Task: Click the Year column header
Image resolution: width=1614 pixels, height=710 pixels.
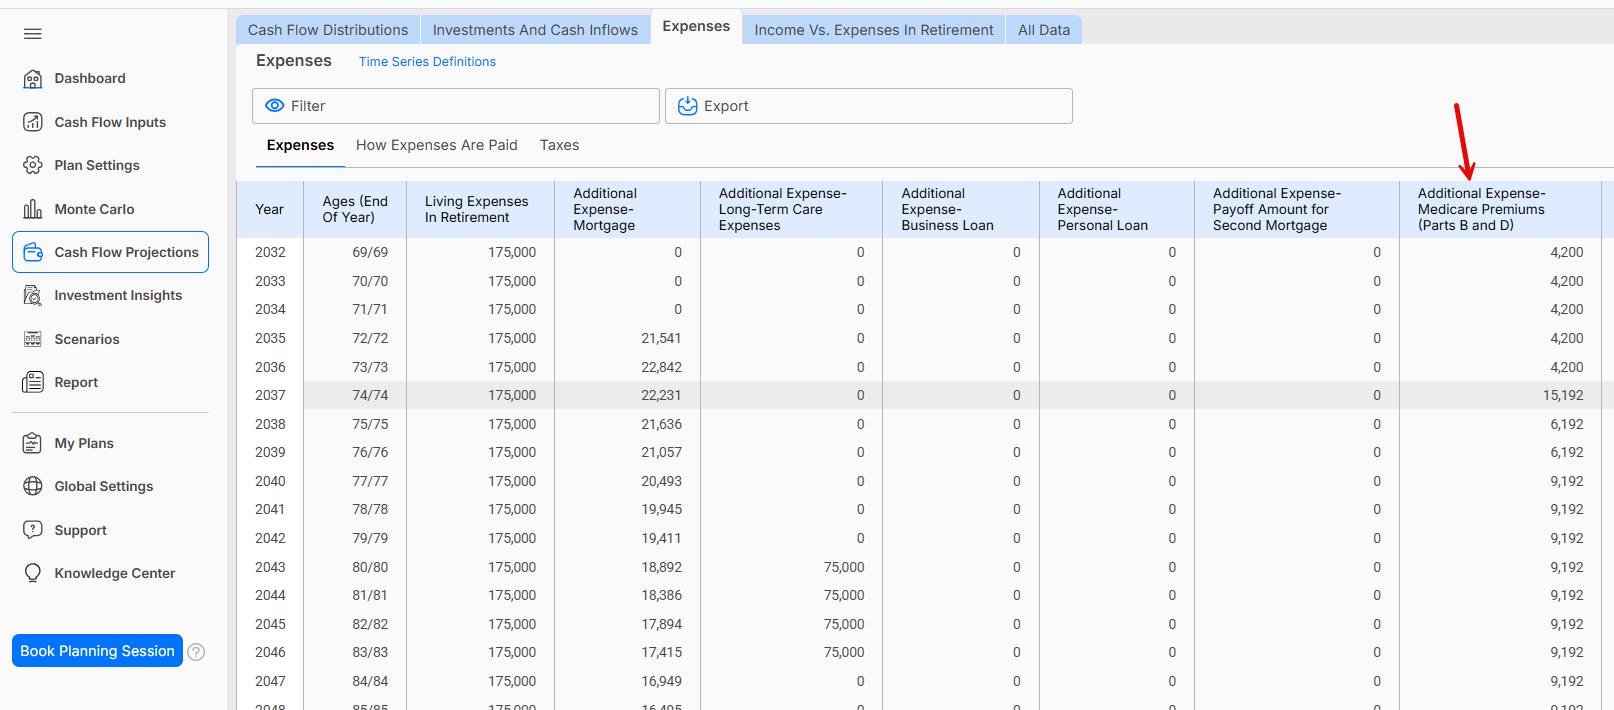Action: click(x=270, y=210)
